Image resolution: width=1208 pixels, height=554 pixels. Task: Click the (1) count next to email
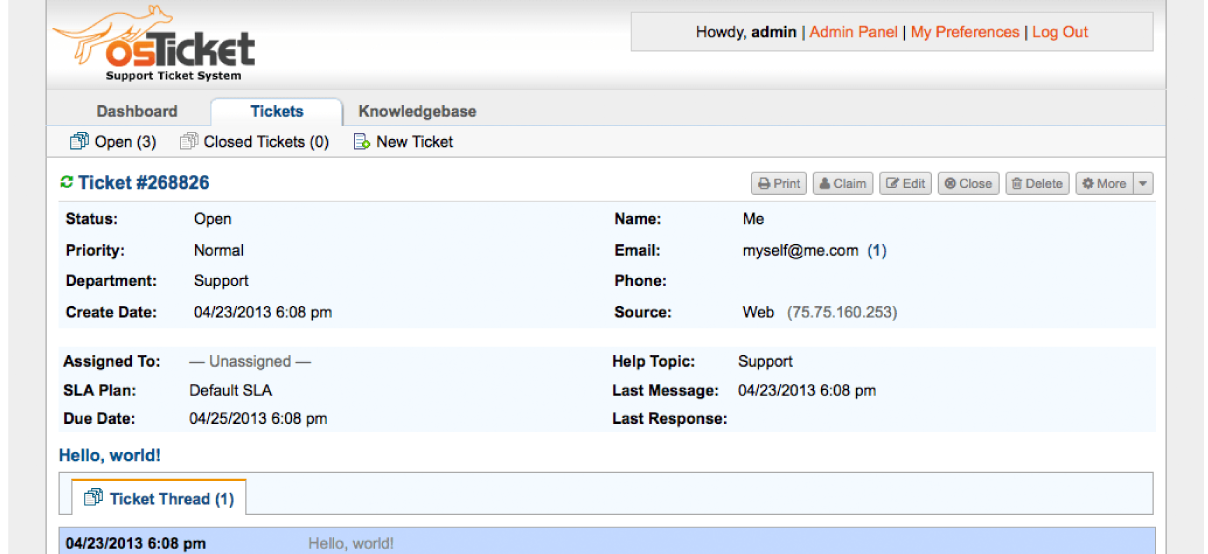tap(877, 251)
